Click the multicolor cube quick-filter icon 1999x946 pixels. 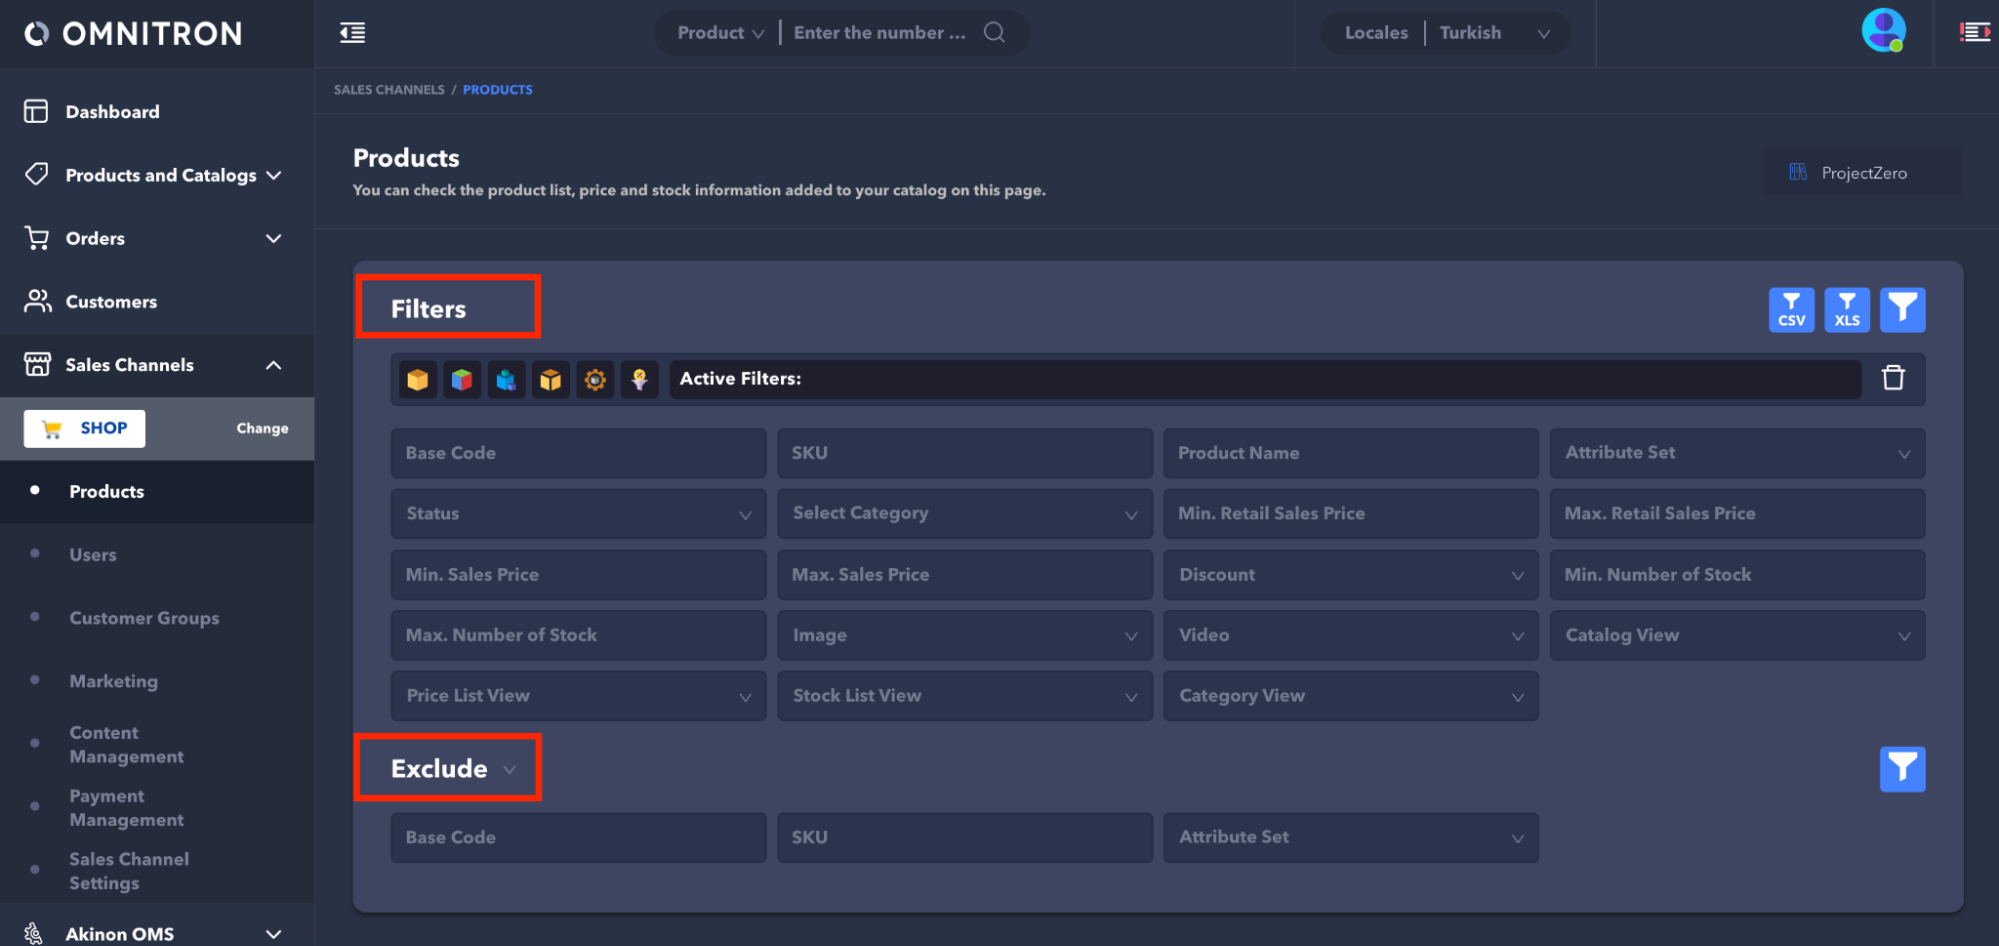click(462, 380)
